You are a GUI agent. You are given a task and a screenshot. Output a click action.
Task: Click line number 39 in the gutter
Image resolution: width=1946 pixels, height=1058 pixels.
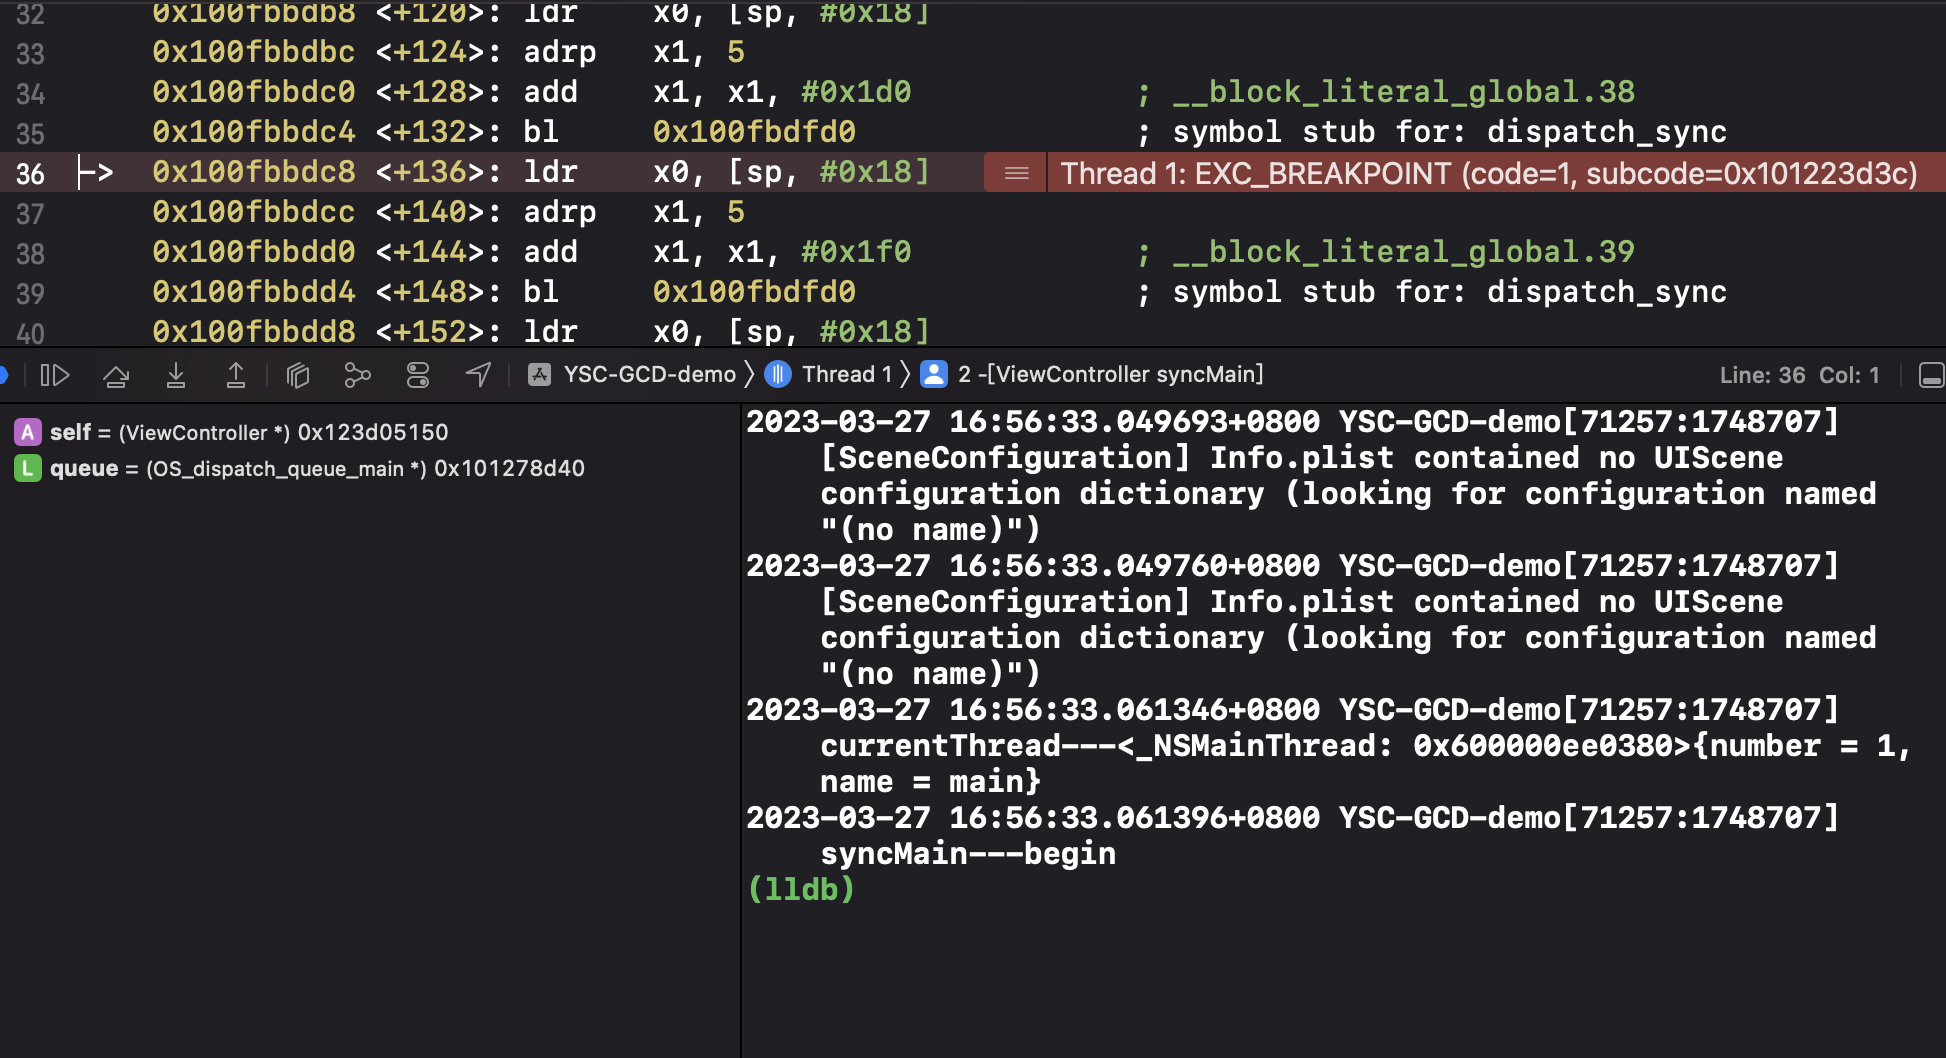(30, 294)
